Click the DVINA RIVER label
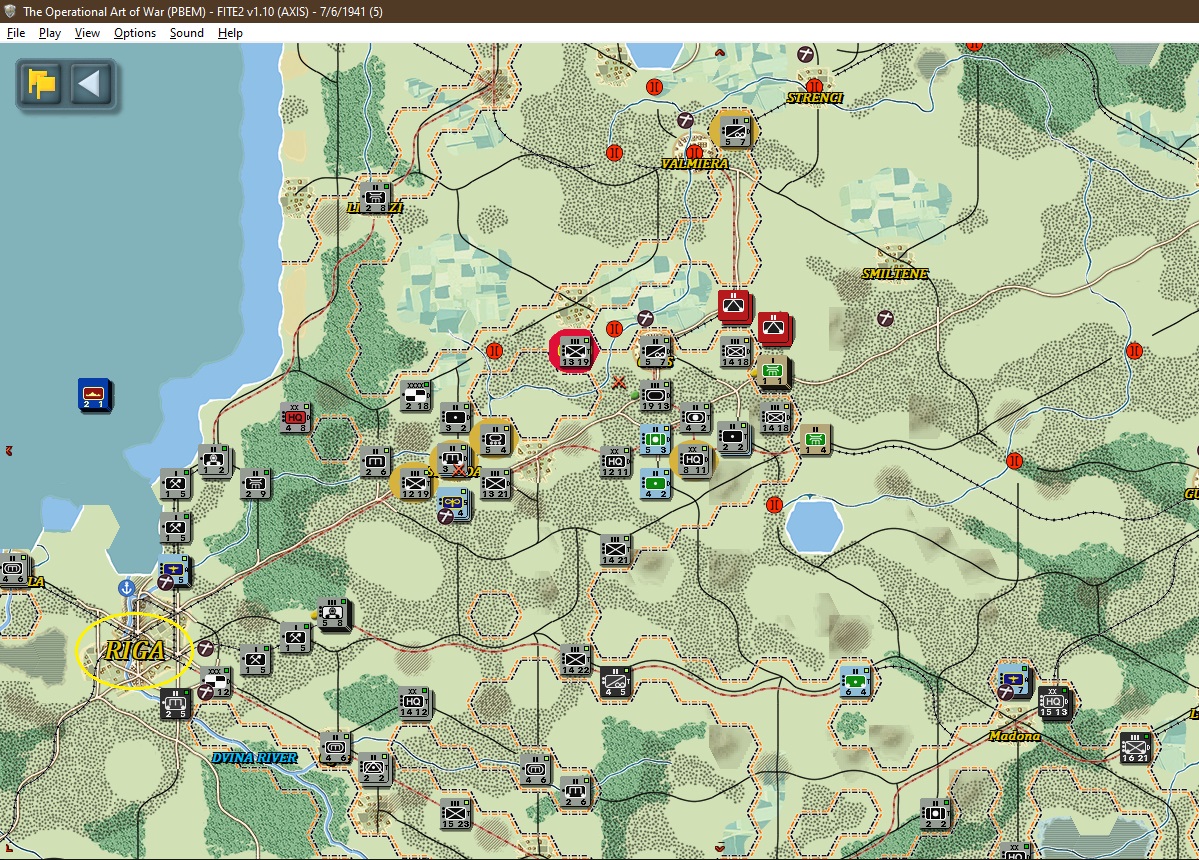The width and height of the screenshot is (1199, 860). (x=255, y=758)
